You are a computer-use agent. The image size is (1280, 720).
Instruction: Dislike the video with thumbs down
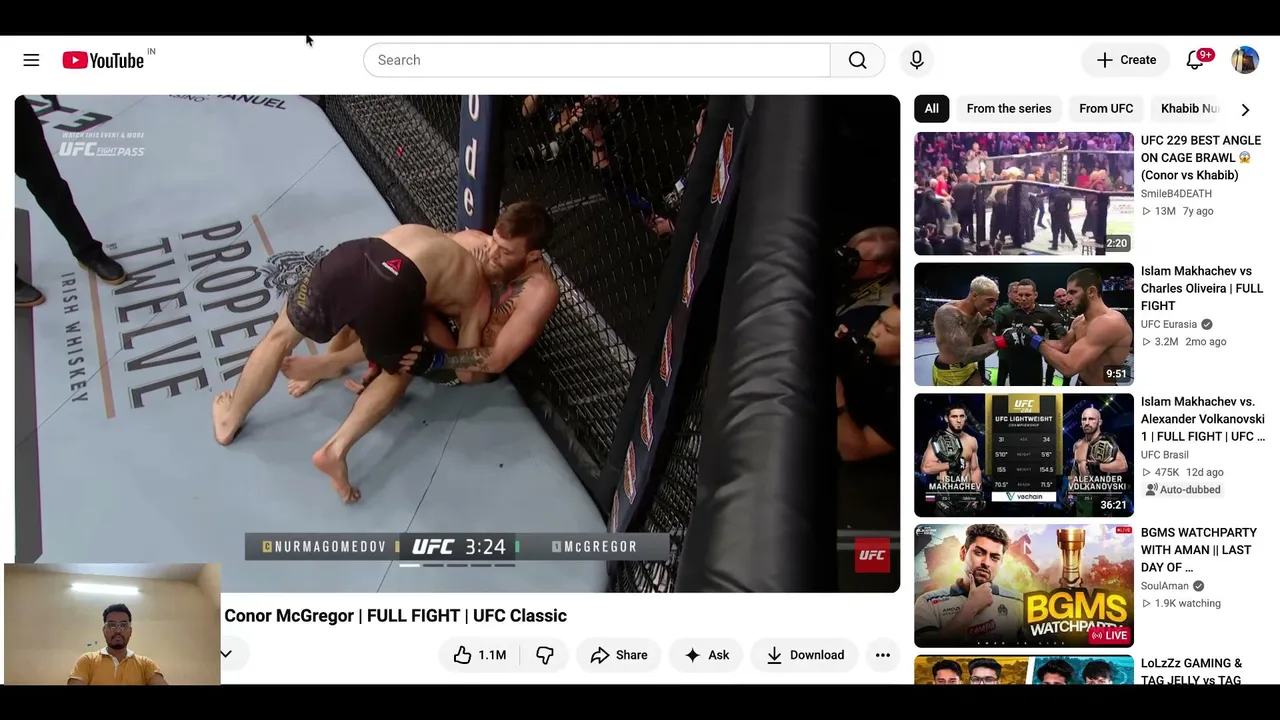[545, 655]
